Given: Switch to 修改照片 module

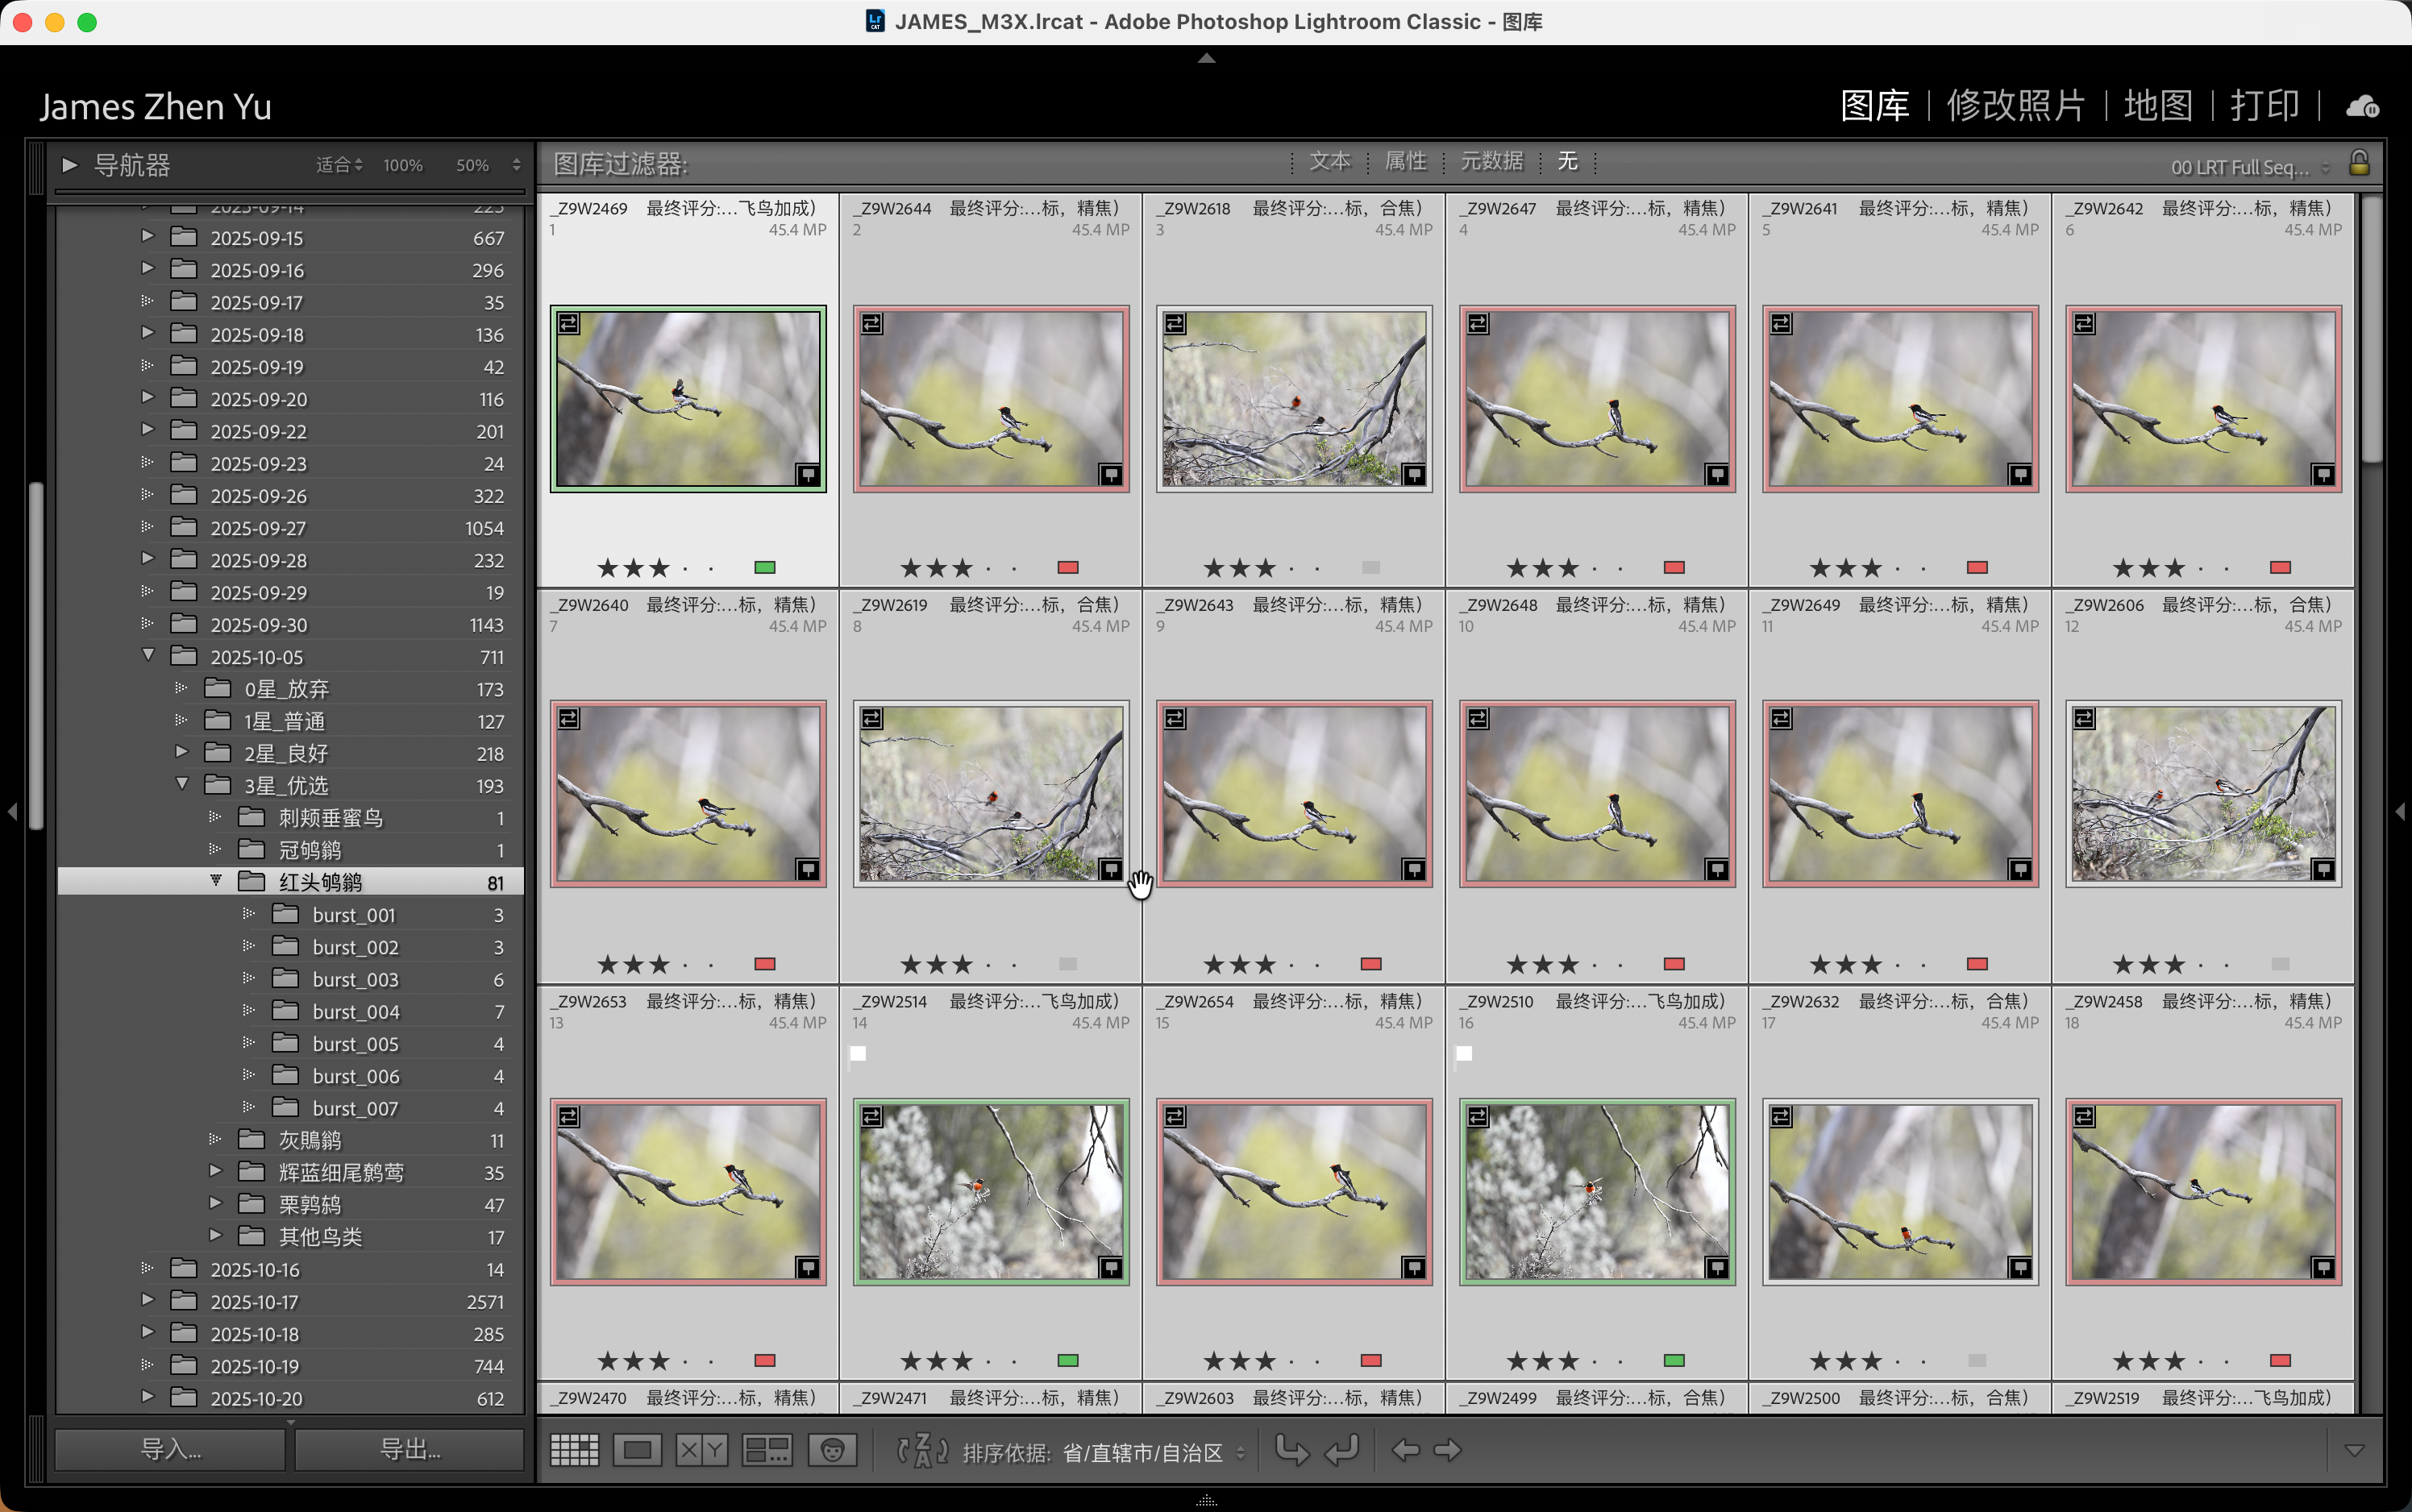Looking at the screenshot, I should [x=2015, y=105].
